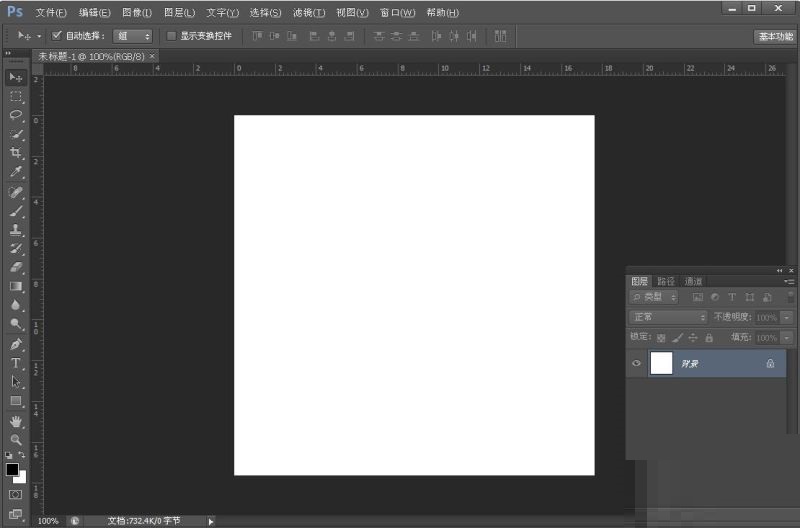This screenshot has width=800, height=528.
Task: Select the Hand tool
Action: (16, 421)
